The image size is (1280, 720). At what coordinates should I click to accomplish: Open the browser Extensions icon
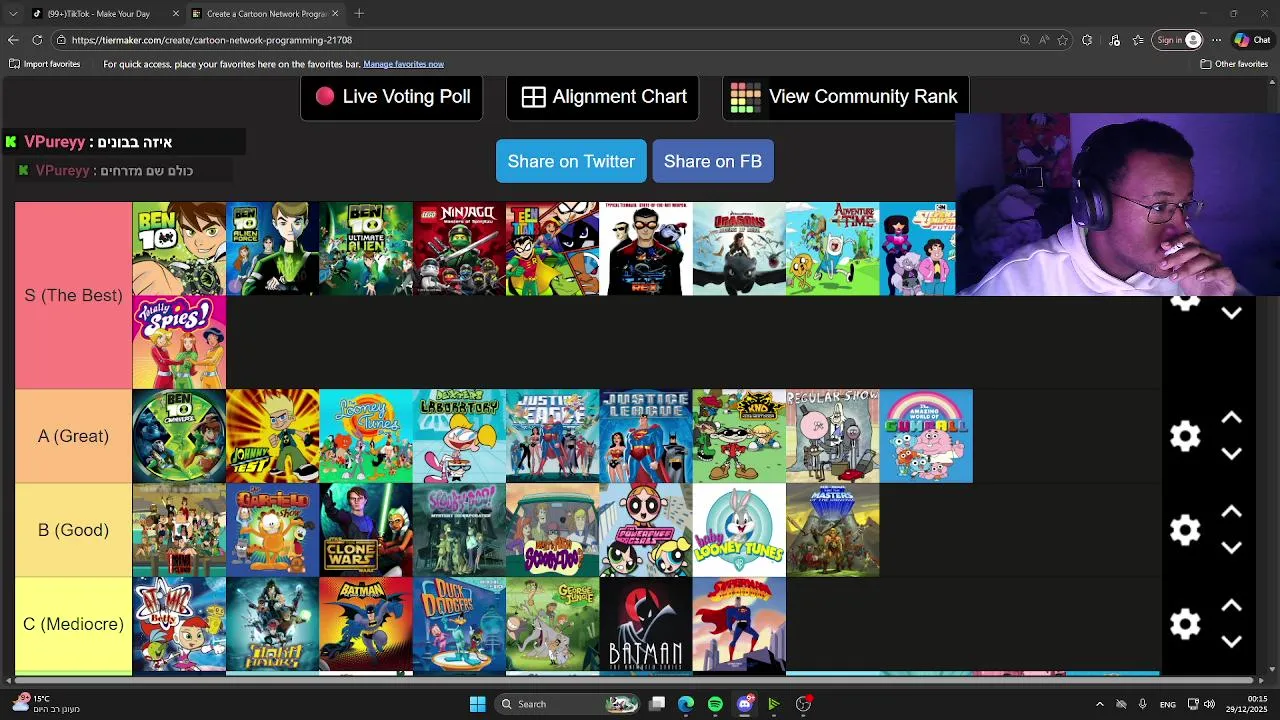click(1087, 40)
